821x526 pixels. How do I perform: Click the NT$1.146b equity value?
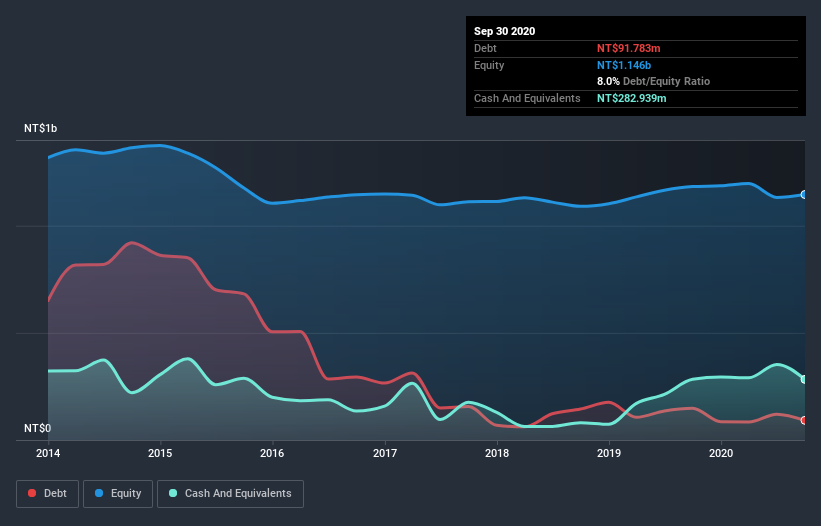[x=624, y=65]
